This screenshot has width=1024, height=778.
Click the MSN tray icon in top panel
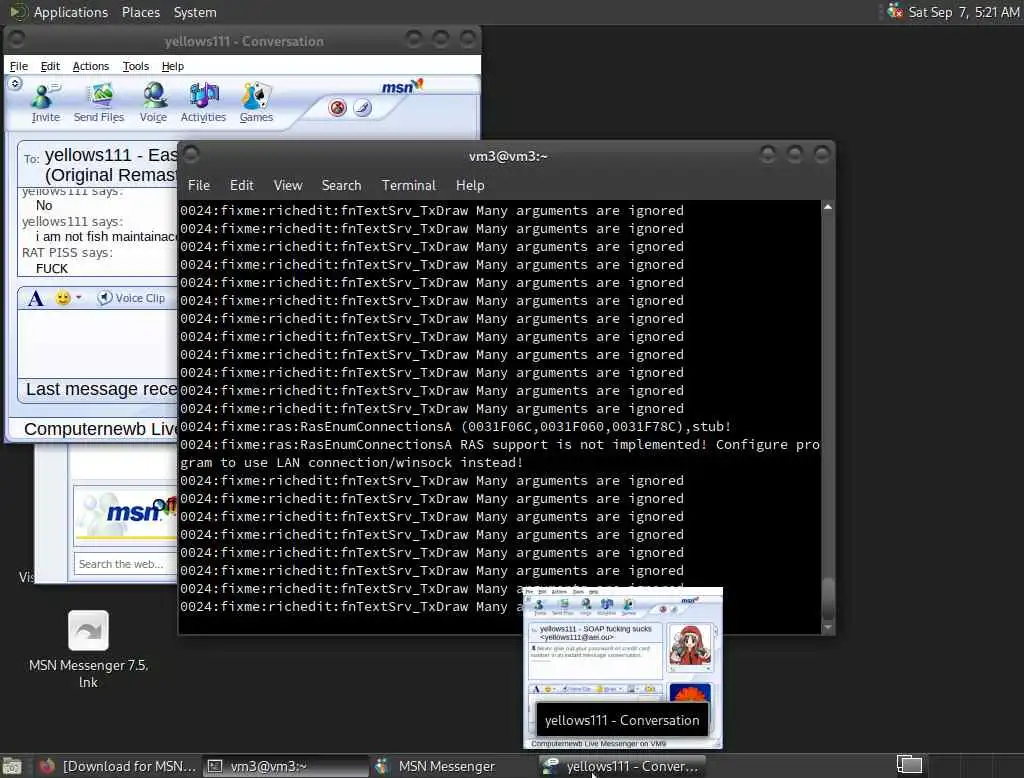(895, 12)
